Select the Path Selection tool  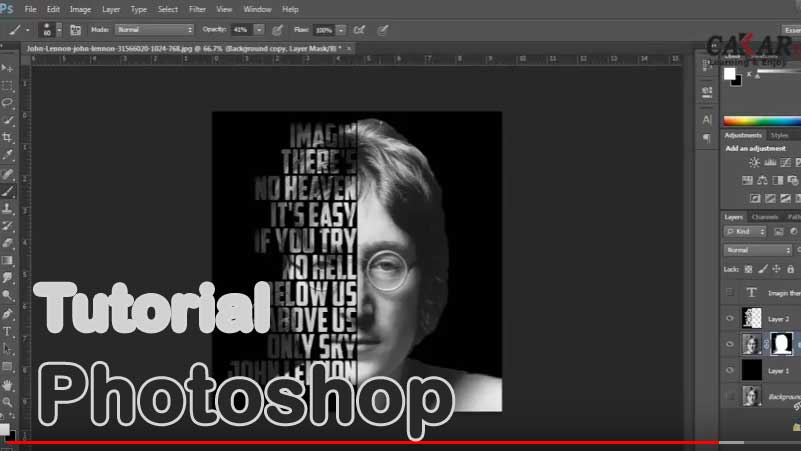coord(7,349)
